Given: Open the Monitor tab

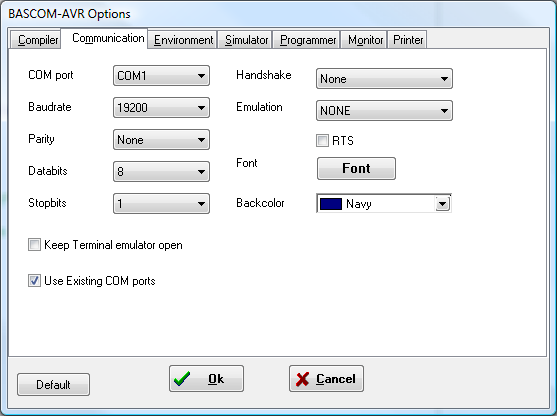Looking at the screenshot, I should 364,40.
